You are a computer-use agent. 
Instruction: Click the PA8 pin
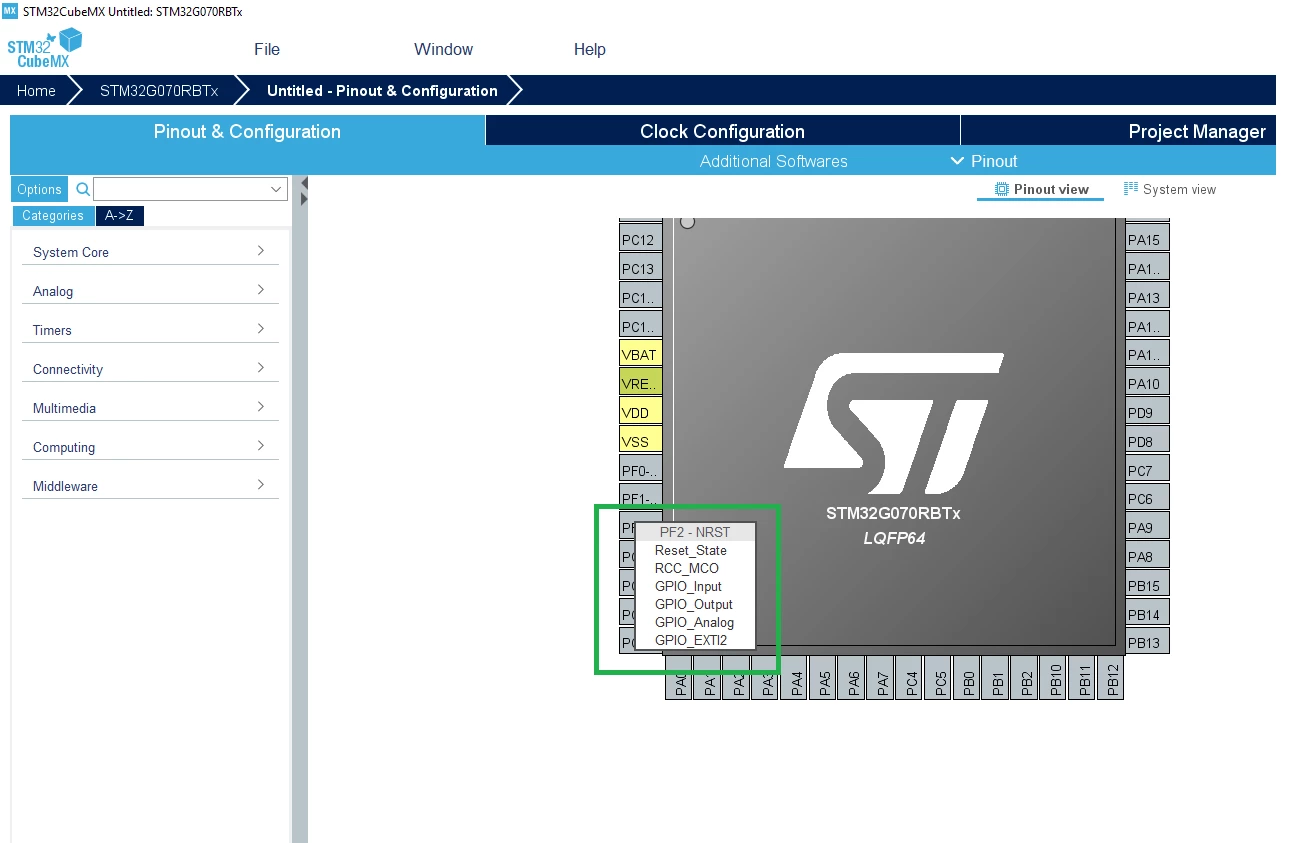tap(1147, 556)
